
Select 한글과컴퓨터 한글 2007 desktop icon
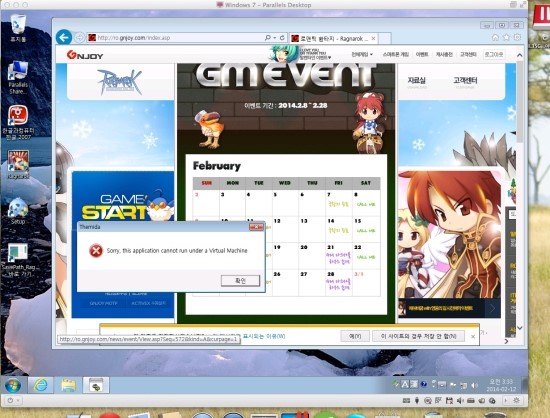tap(18, 122)
